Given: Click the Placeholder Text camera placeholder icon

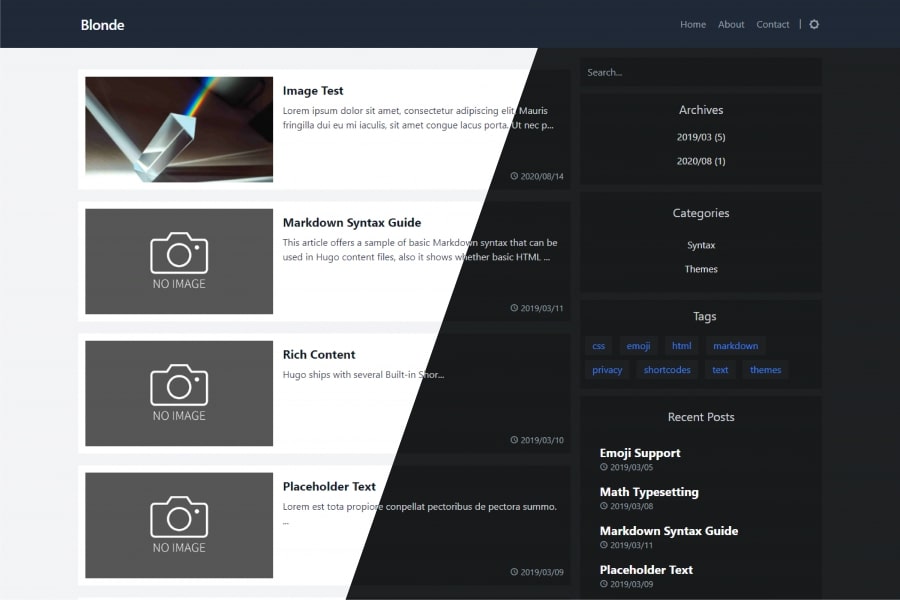Looking at the screenshot, I should 179,517.
